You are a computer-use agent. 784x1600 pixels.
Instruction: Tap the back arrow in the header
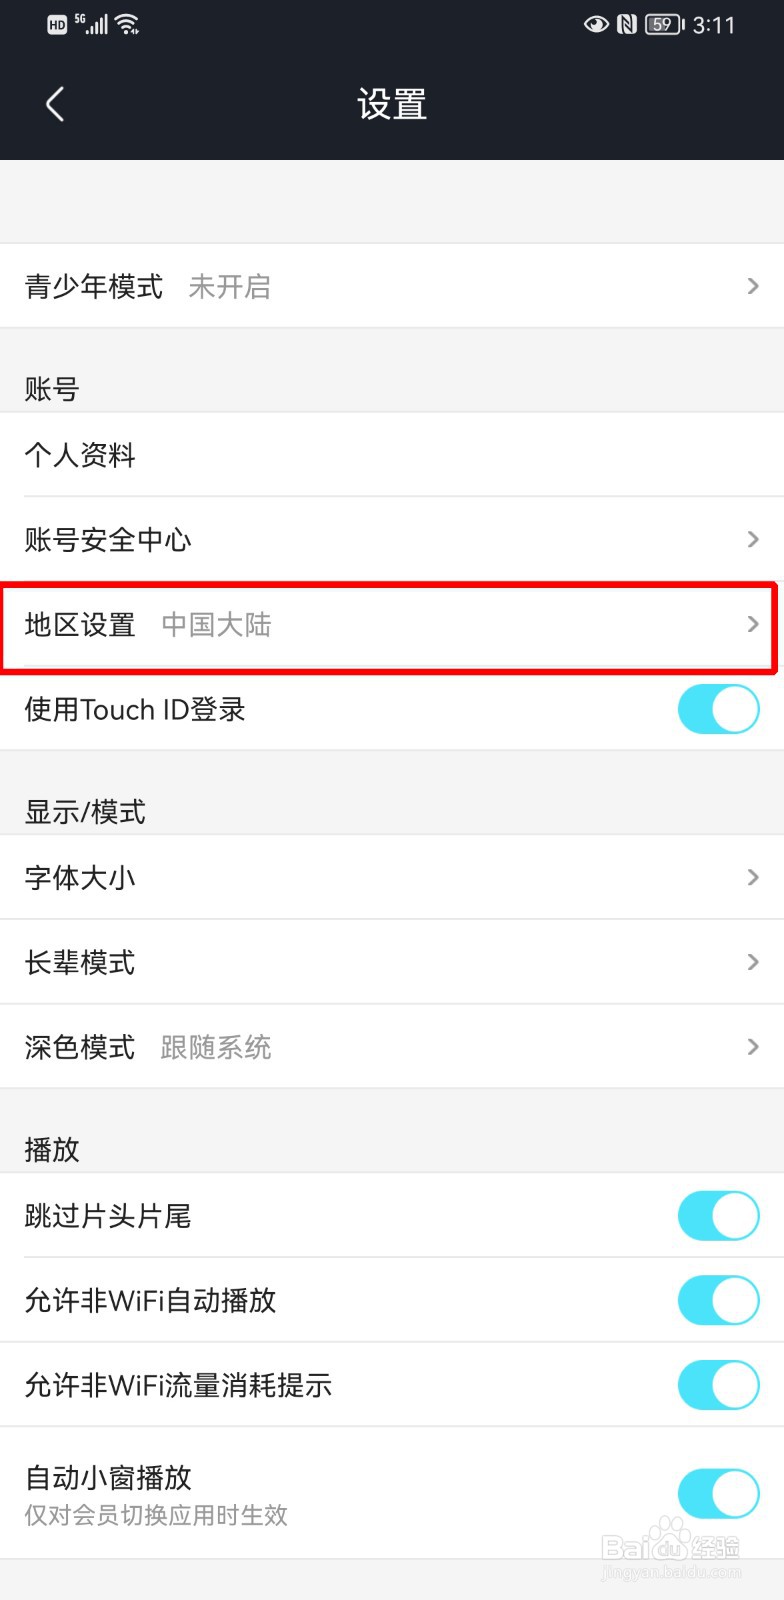pos(55,104)
